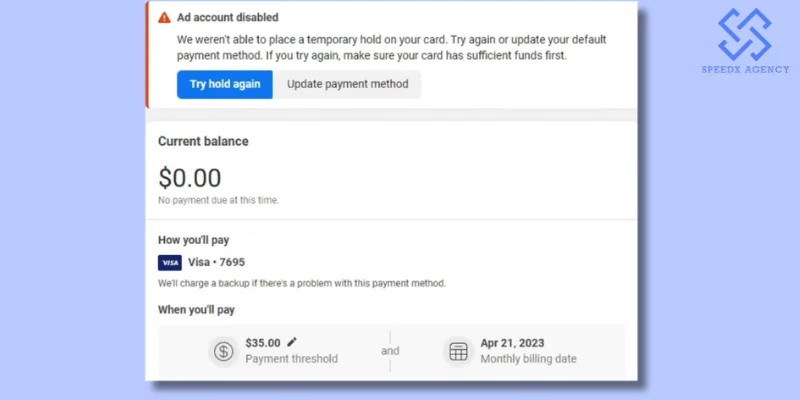Click the $35.00 threshold amount
The height and width of the screenshot is (400, 800).
click(263, 342)
